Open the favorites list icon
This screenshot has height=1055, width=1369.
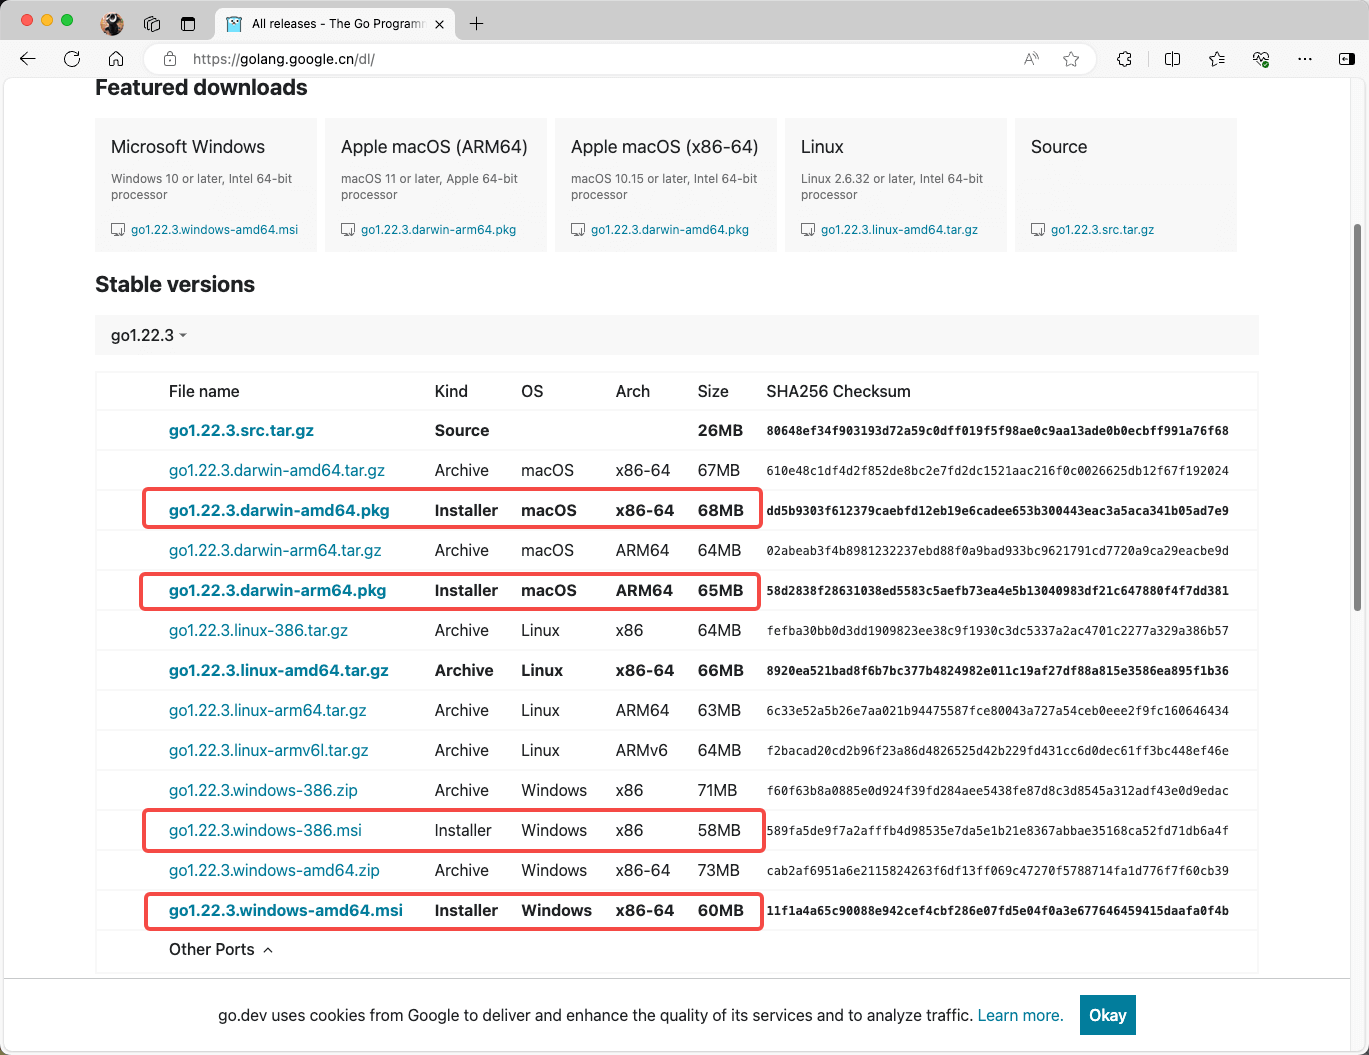coord(1217,59)
